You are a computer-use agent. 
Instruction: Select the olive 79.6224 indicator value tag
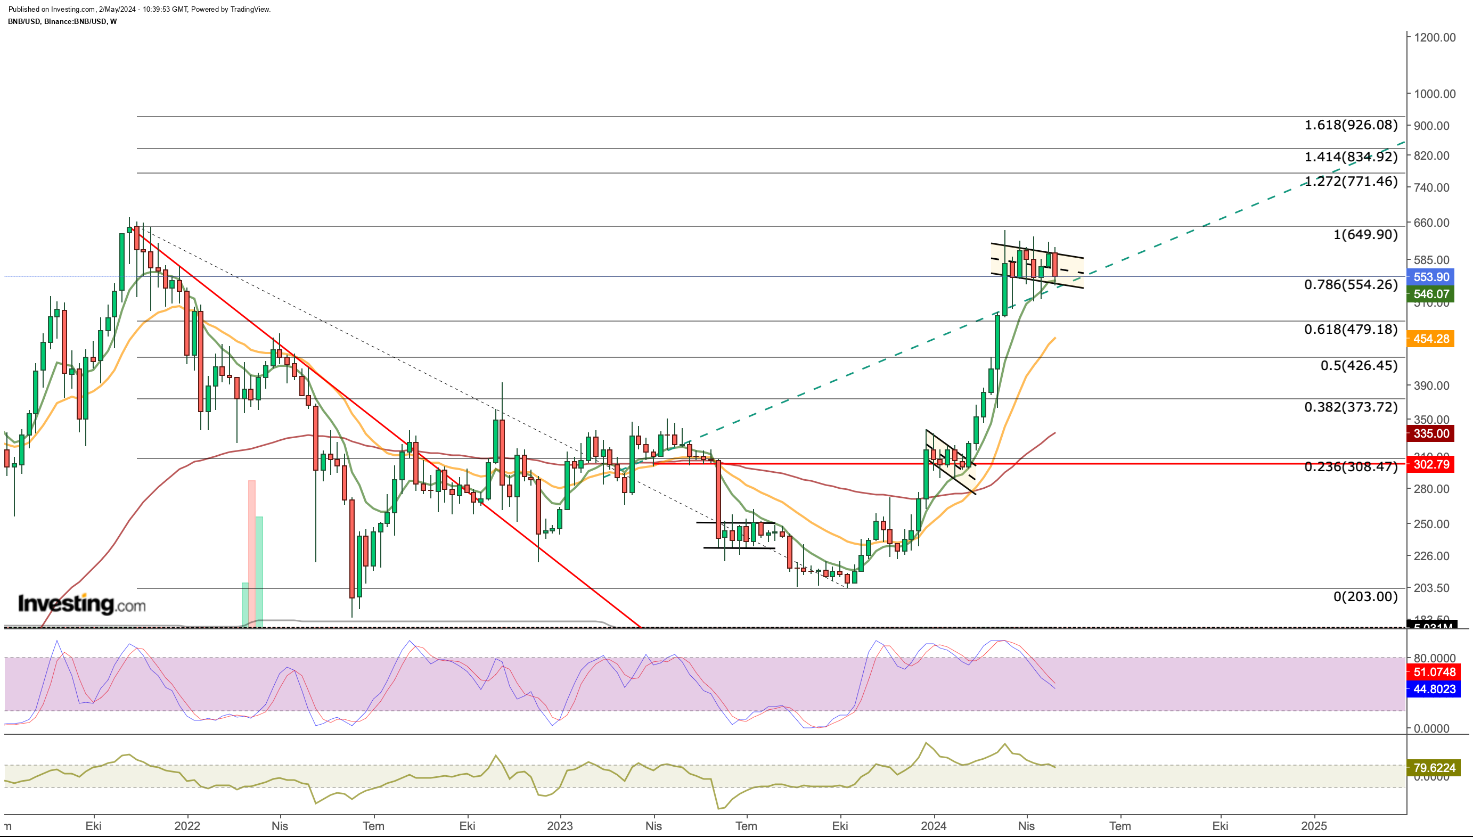1434,768
